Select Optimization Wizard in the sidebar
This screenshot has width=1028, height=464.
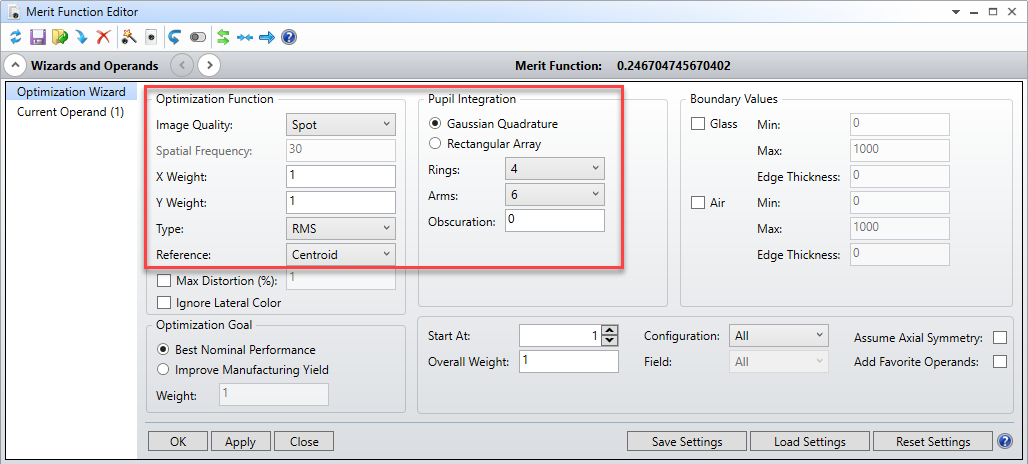pyautogui.click(x=71, y=92)
